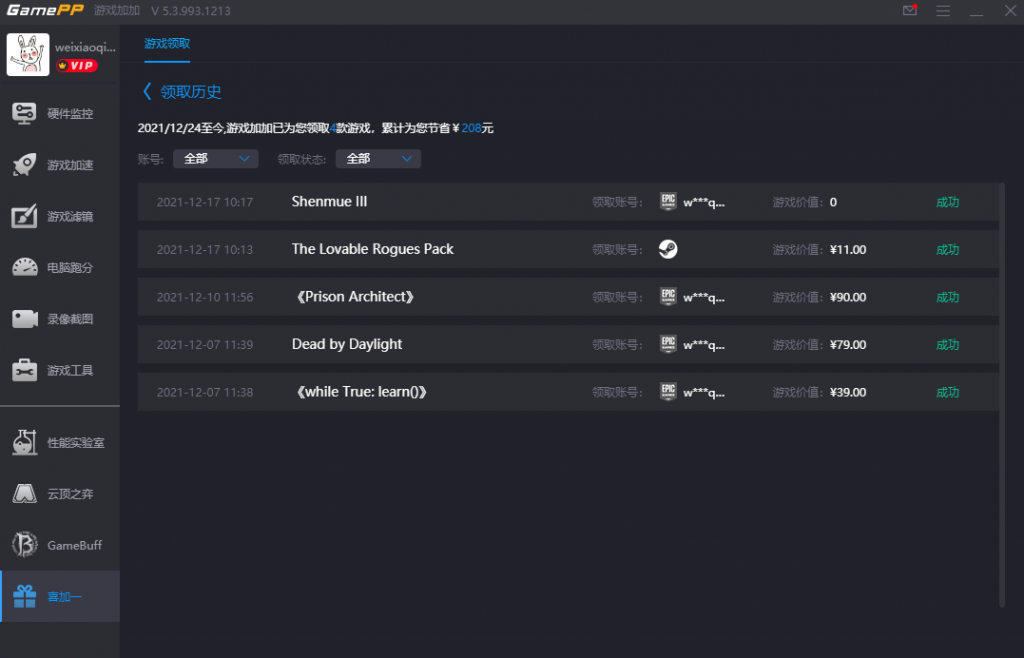The height and width of the screenshot is (658, 1024).
Task: Click the back arrow beside 领取历史
Action: click(147, 91)
